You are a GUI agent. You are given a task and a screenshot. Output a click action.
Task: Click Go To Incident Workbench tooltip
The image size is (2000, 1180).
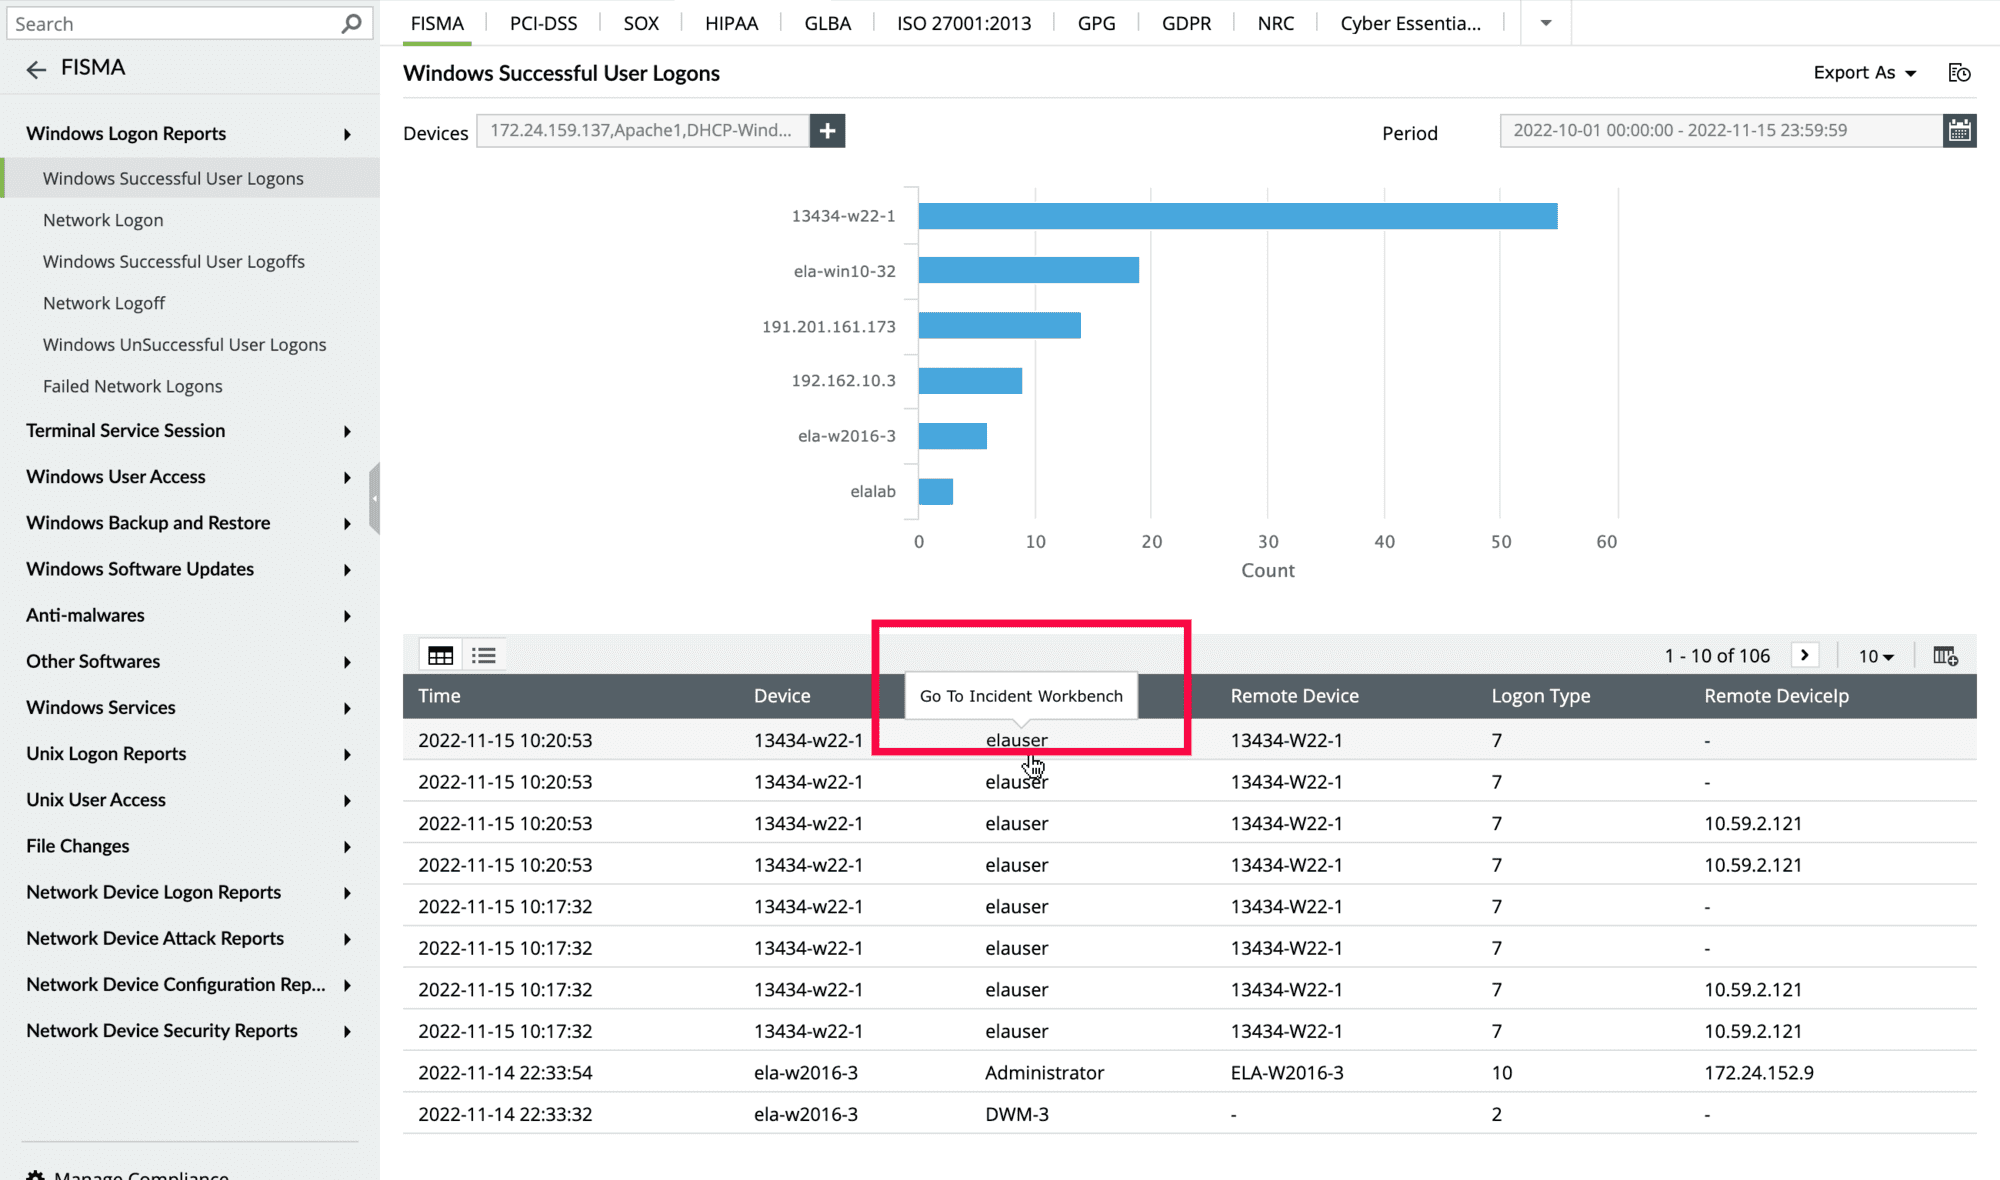pos(1021,696)
